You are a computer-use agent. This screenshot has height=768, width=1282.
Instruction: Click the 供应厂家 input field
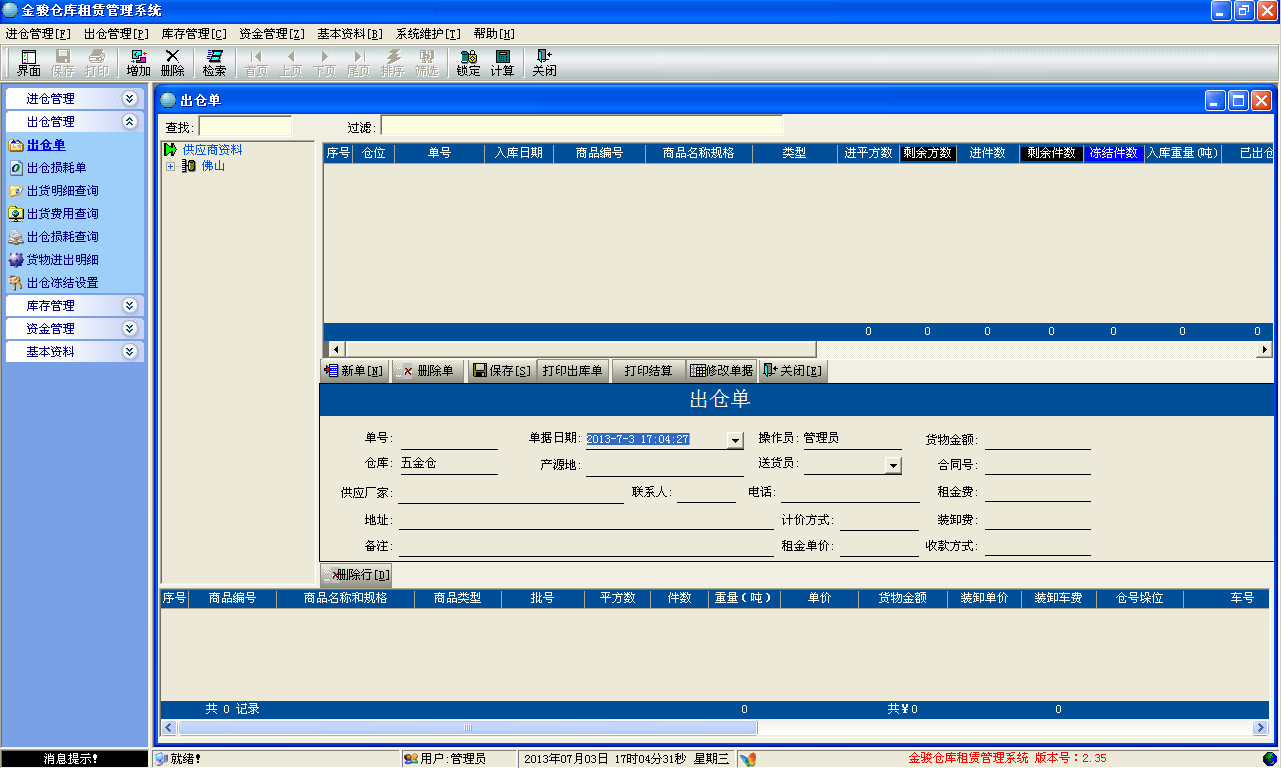click(510, 493)
